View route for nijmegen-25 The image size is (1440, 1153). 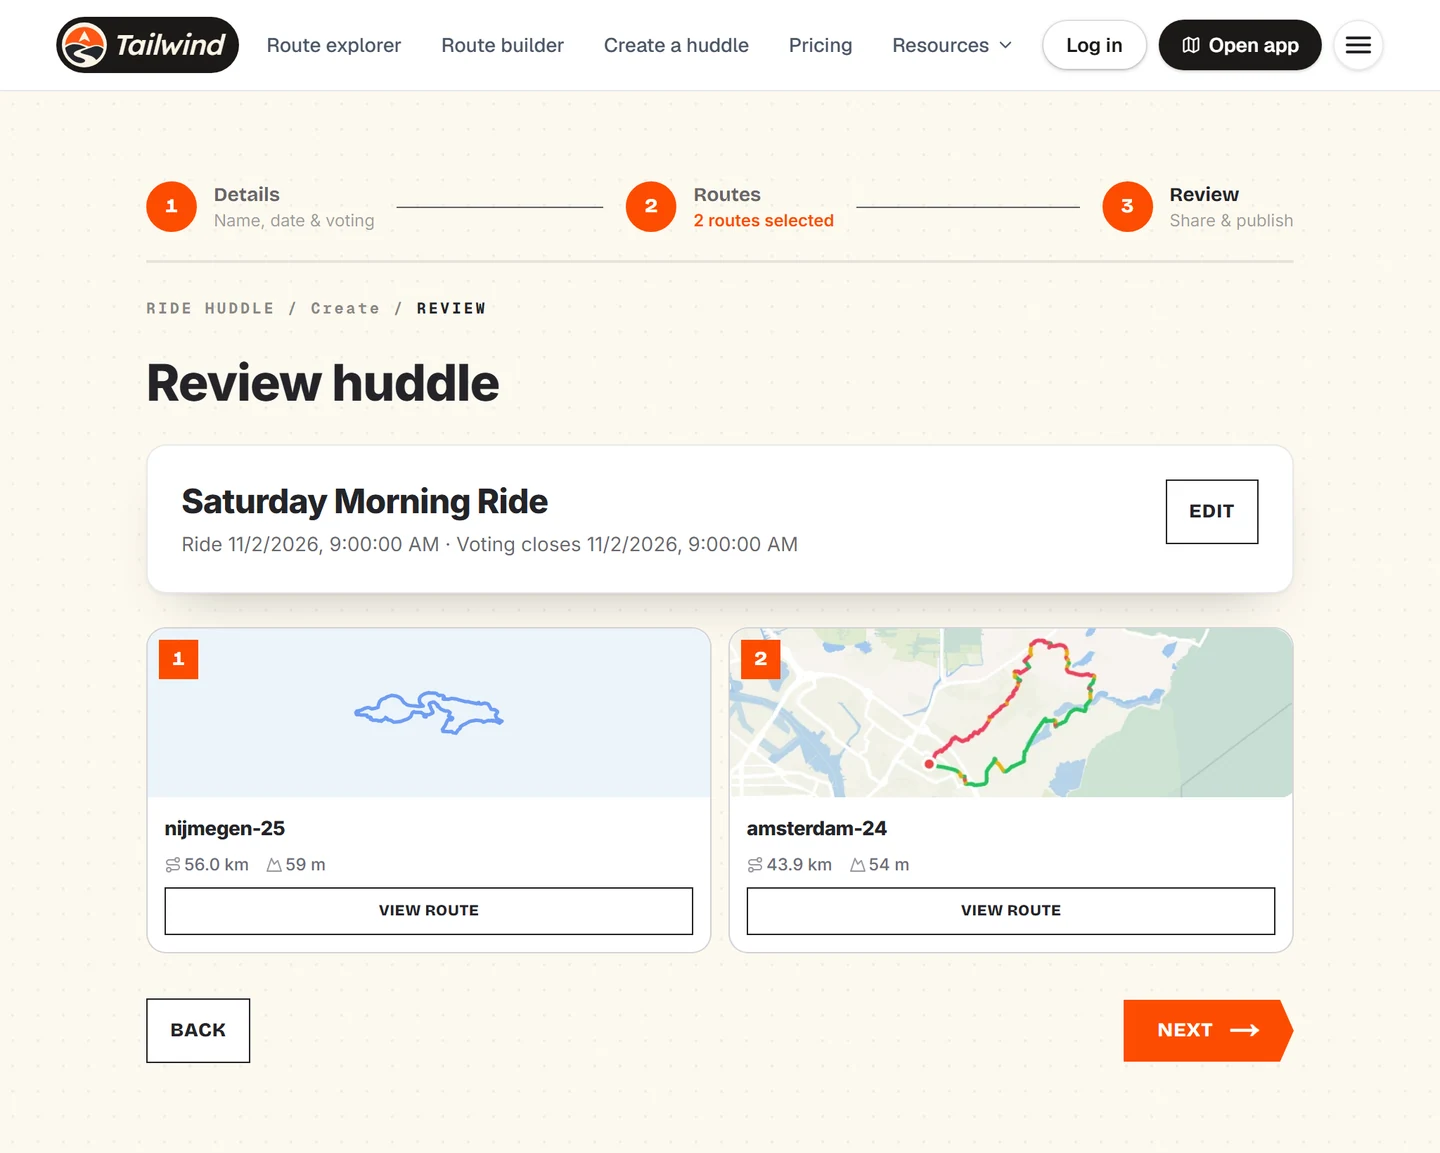pos(429,911)
